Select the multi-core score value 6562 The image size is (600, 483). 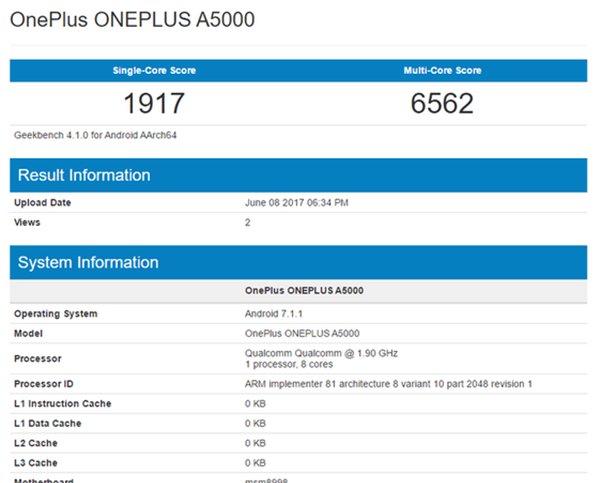tap(442, 103)
